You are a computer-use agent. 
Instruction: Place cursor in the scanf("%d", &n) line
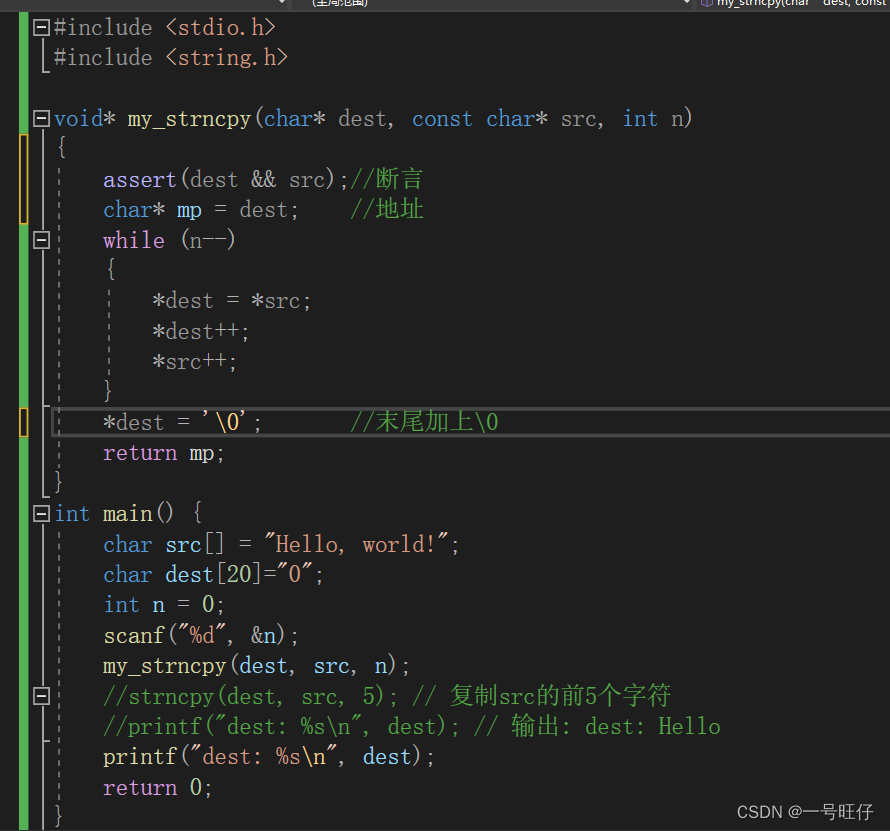click(200, 635)
